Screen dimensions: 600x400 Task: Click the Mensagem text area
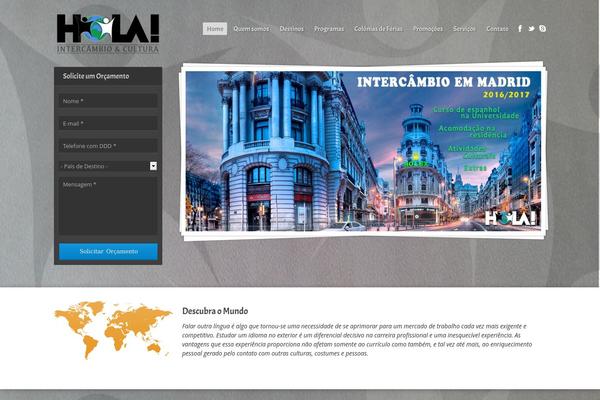click(108, 206)
